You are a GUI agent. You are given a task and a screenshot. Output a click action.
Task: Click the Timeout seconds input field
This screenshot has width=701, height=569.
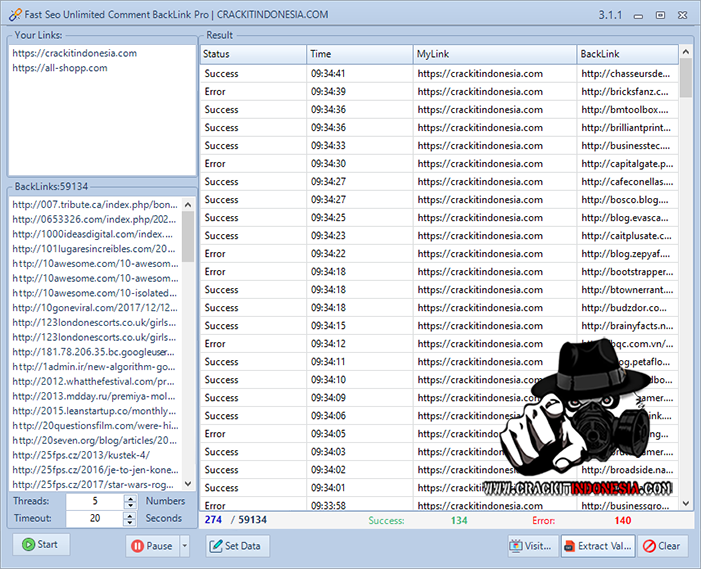(x=94, y=519)
